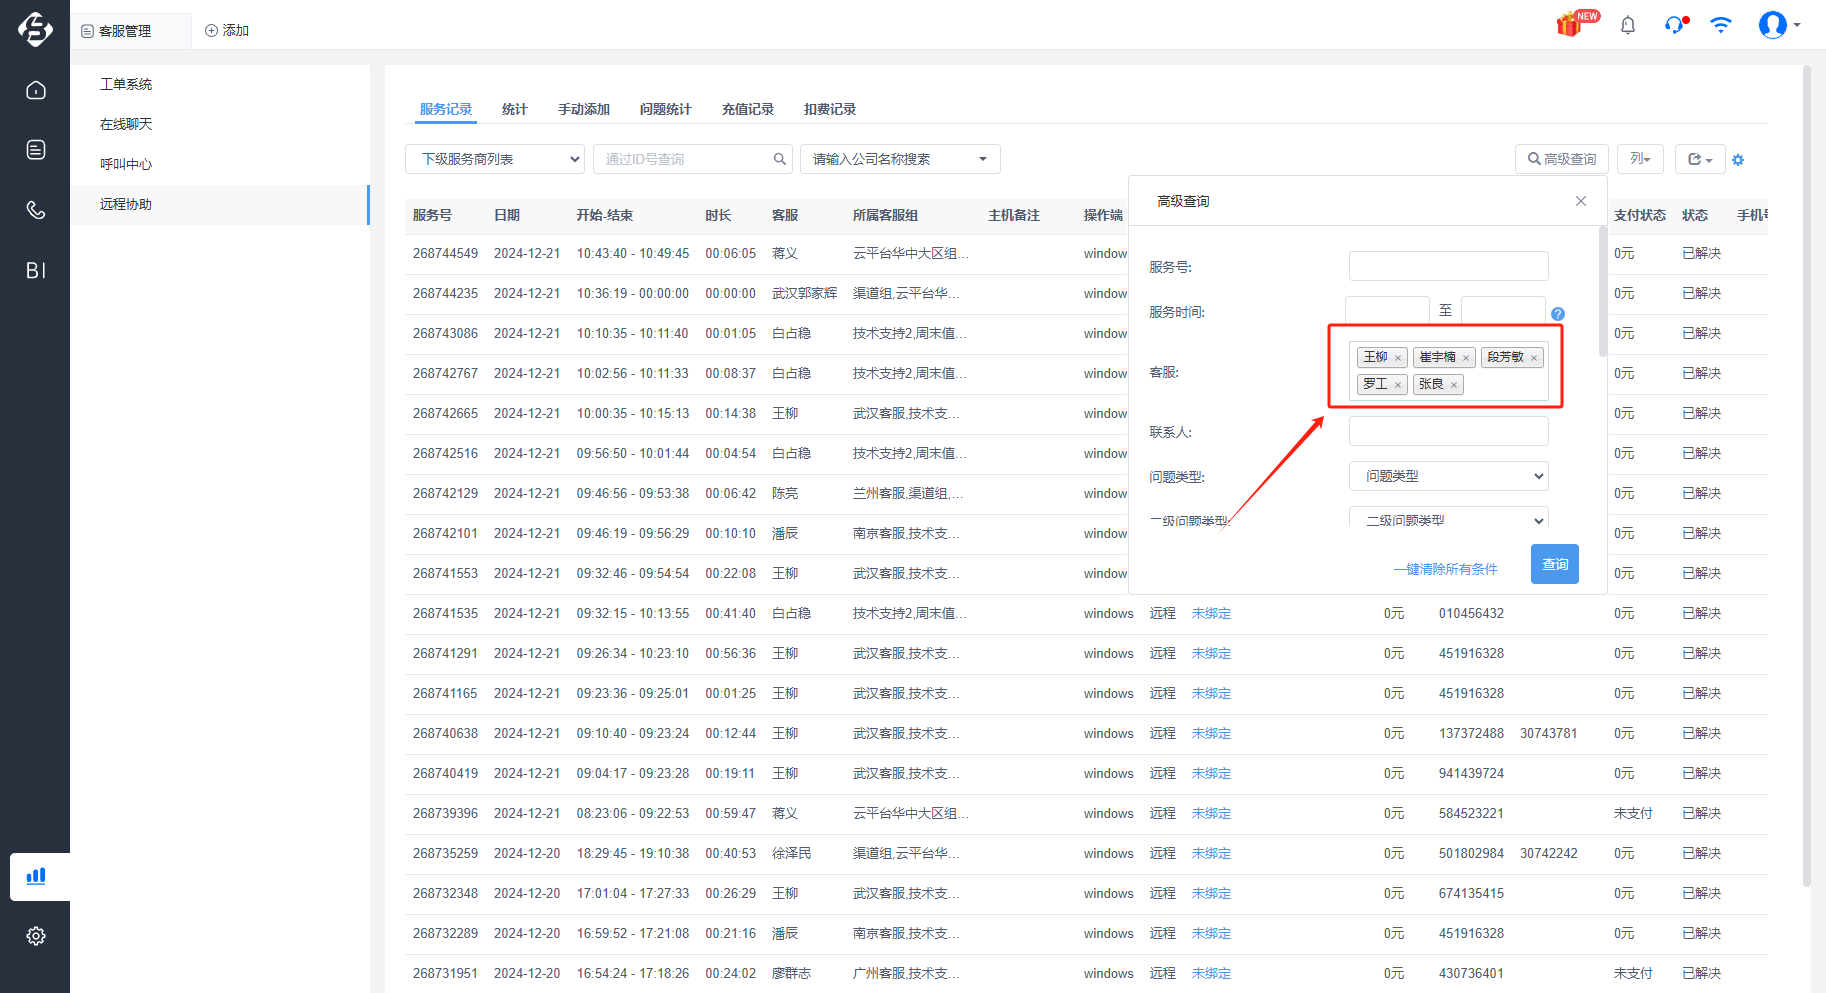Click the Wi-Fi status icon
This screenshot has width=1826, height=993.
click(1721, 25)
